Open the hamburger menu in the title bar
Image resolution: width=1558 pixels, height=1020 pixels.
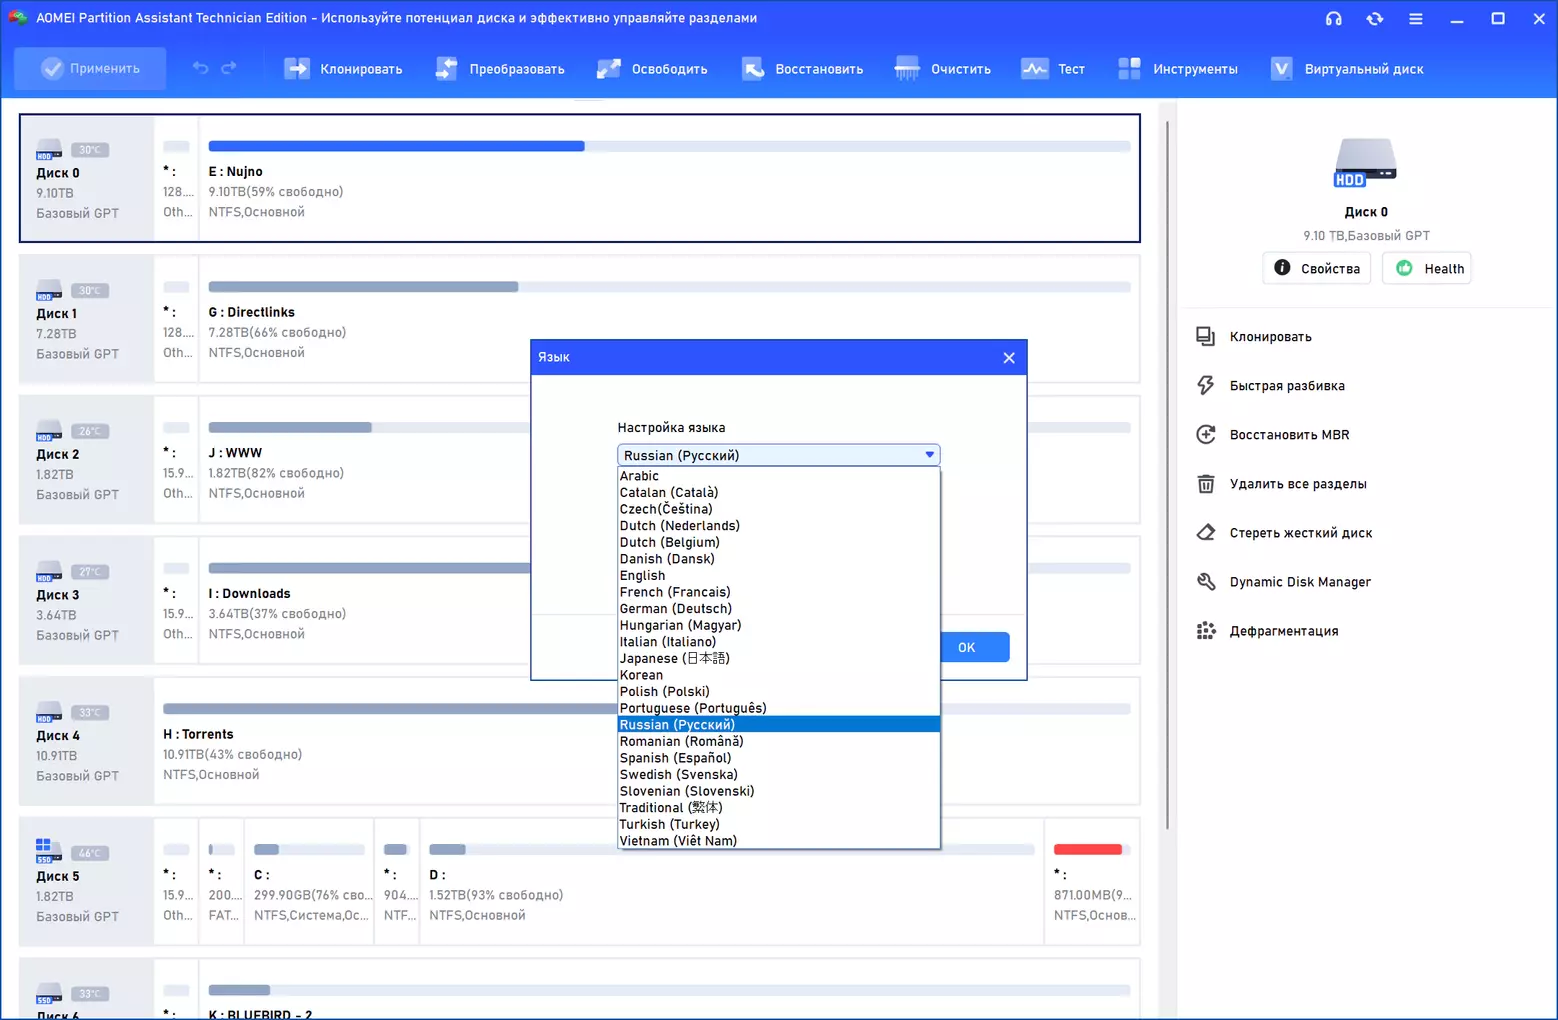pos(1416,19)
